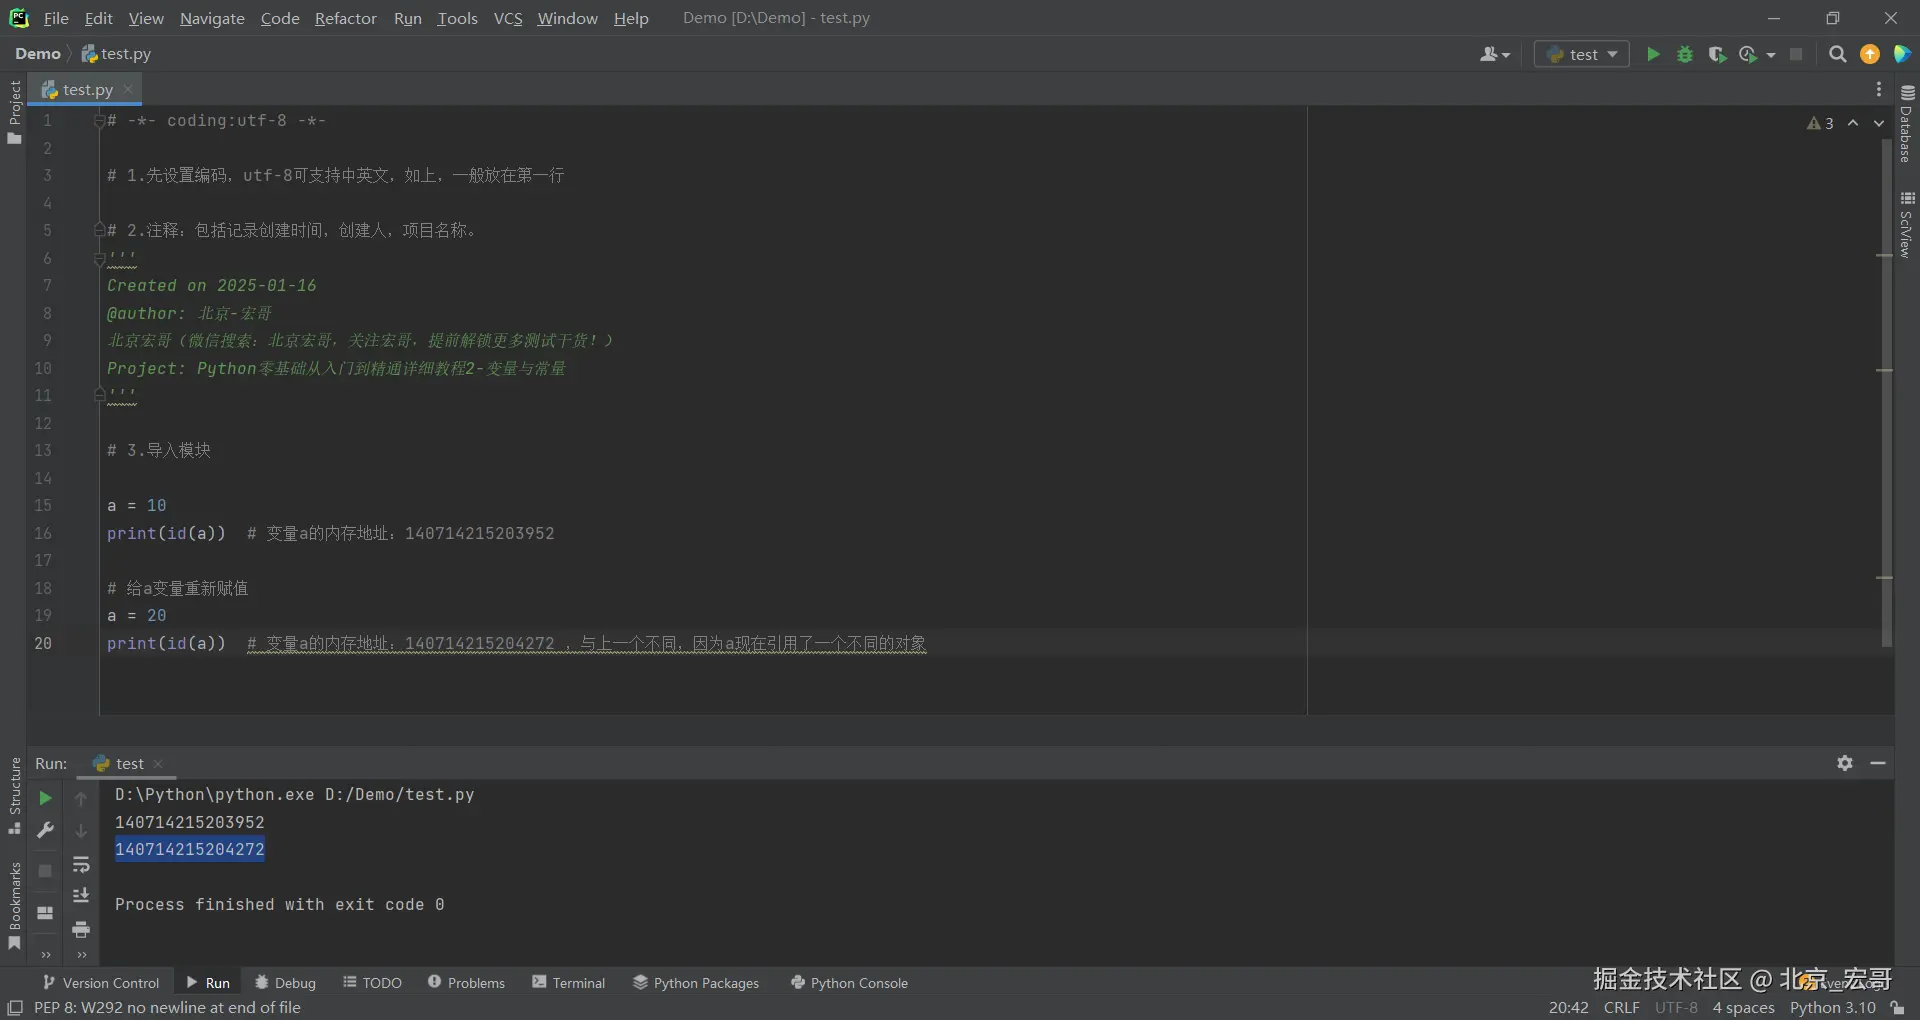Image resolution: width=1920 pixels, height=1020 pixels.
Task: Open the Version Control tool window
Action: pyautogui.click(x=101, y=983)
